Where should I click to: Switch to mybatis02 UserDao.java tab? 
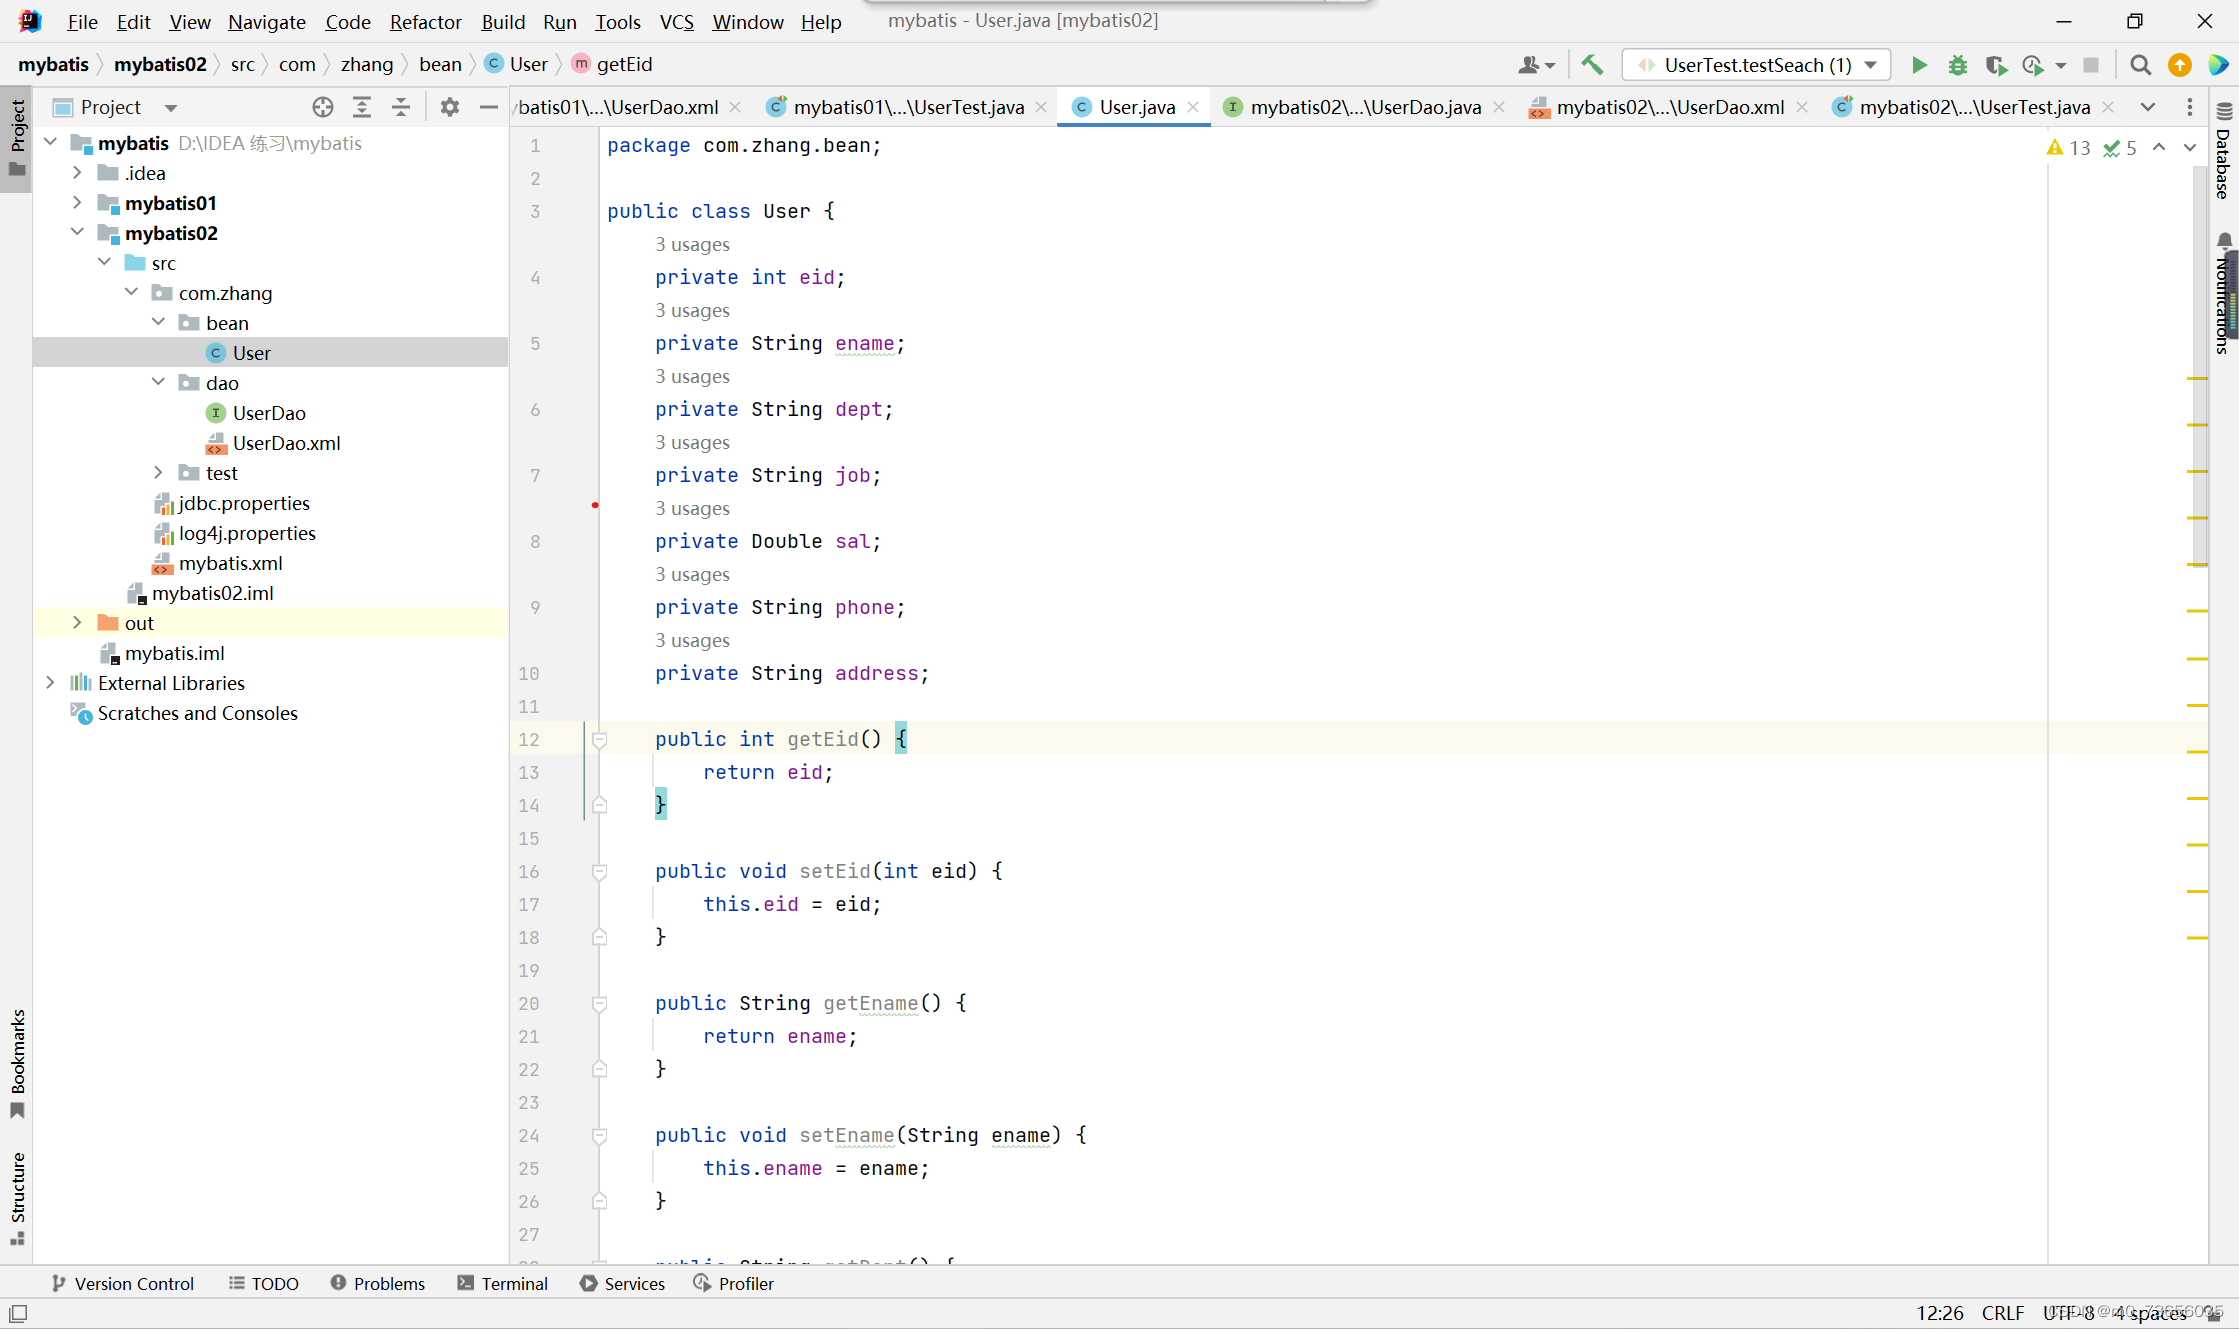click(1364, 107)
